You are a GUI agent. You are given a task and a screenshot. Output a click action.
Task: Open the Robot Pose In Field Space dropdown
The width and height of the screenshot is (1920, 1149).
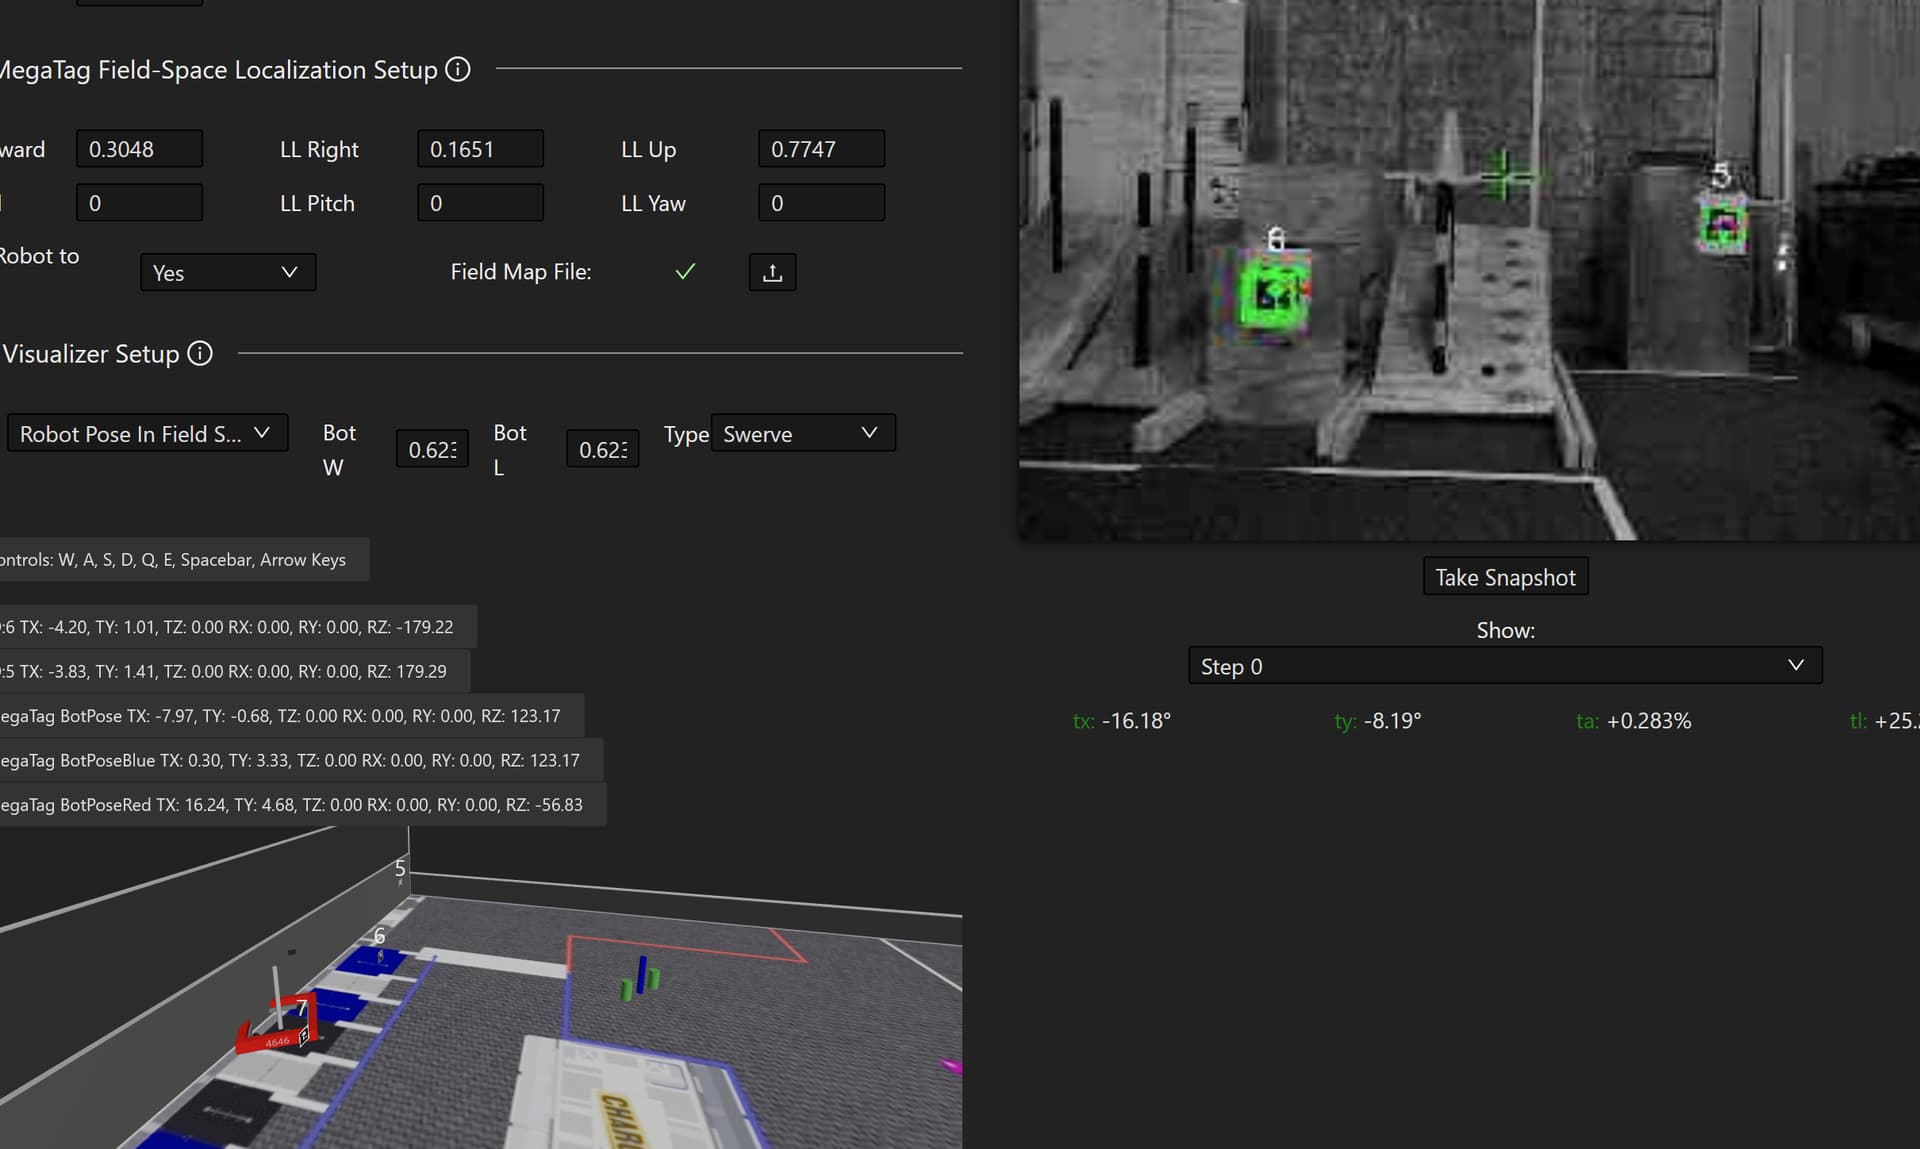(148, 433)
